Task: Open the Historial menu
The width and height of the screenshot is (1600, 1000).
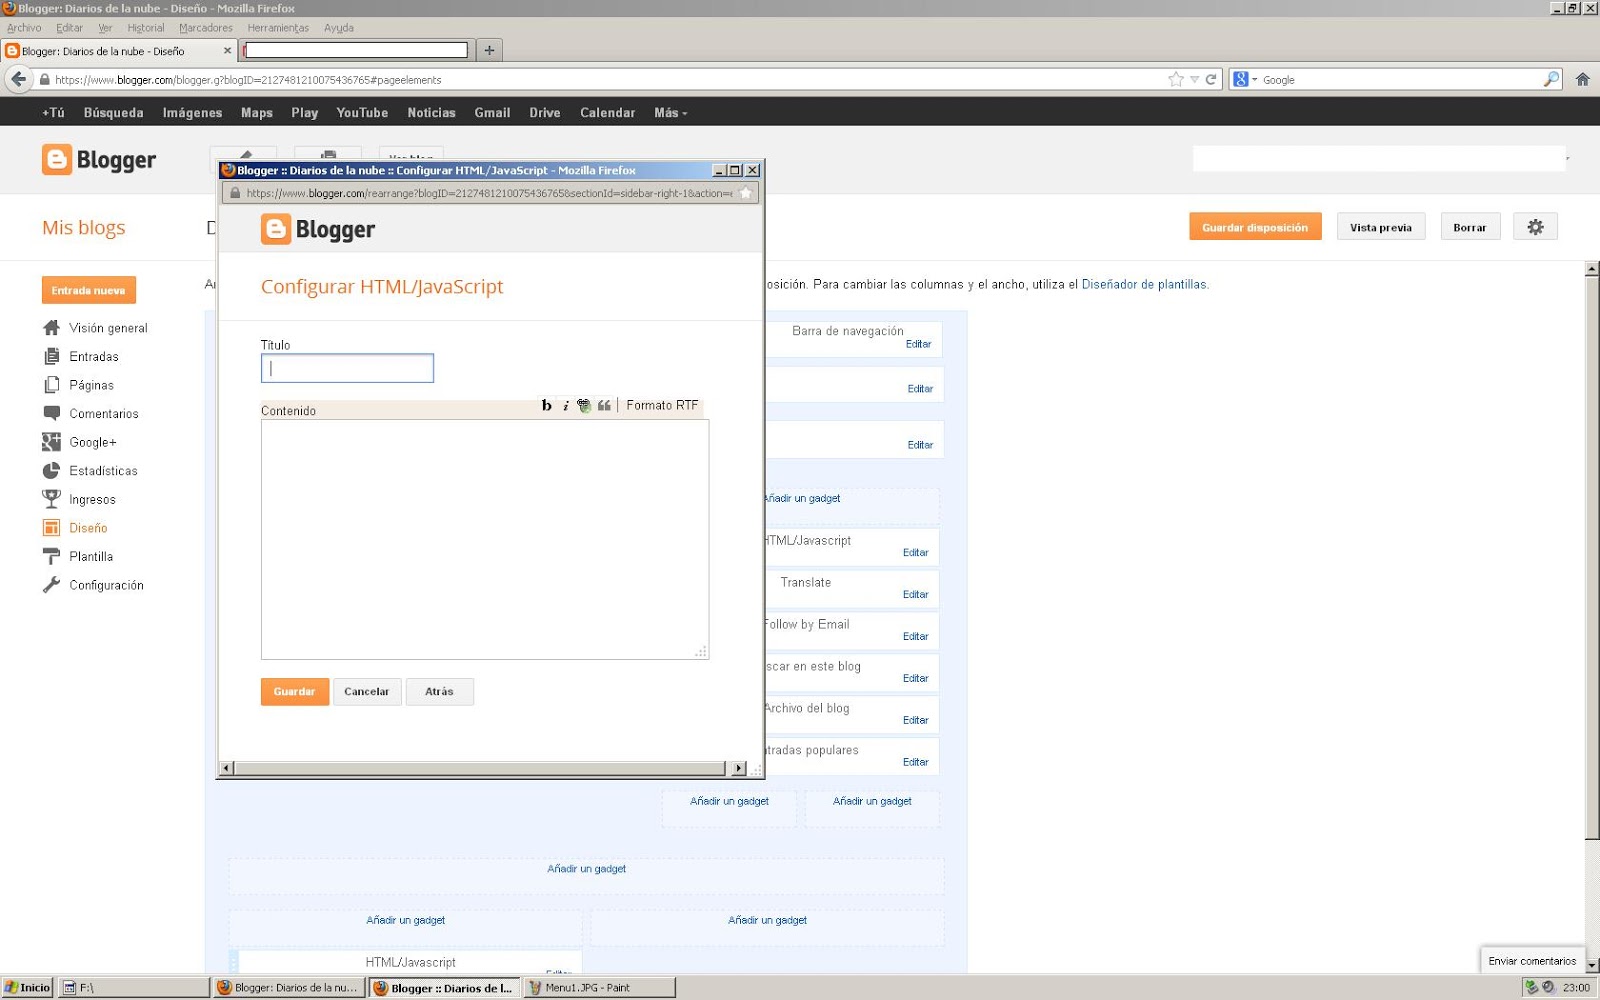Action: [x=145, y=28]
